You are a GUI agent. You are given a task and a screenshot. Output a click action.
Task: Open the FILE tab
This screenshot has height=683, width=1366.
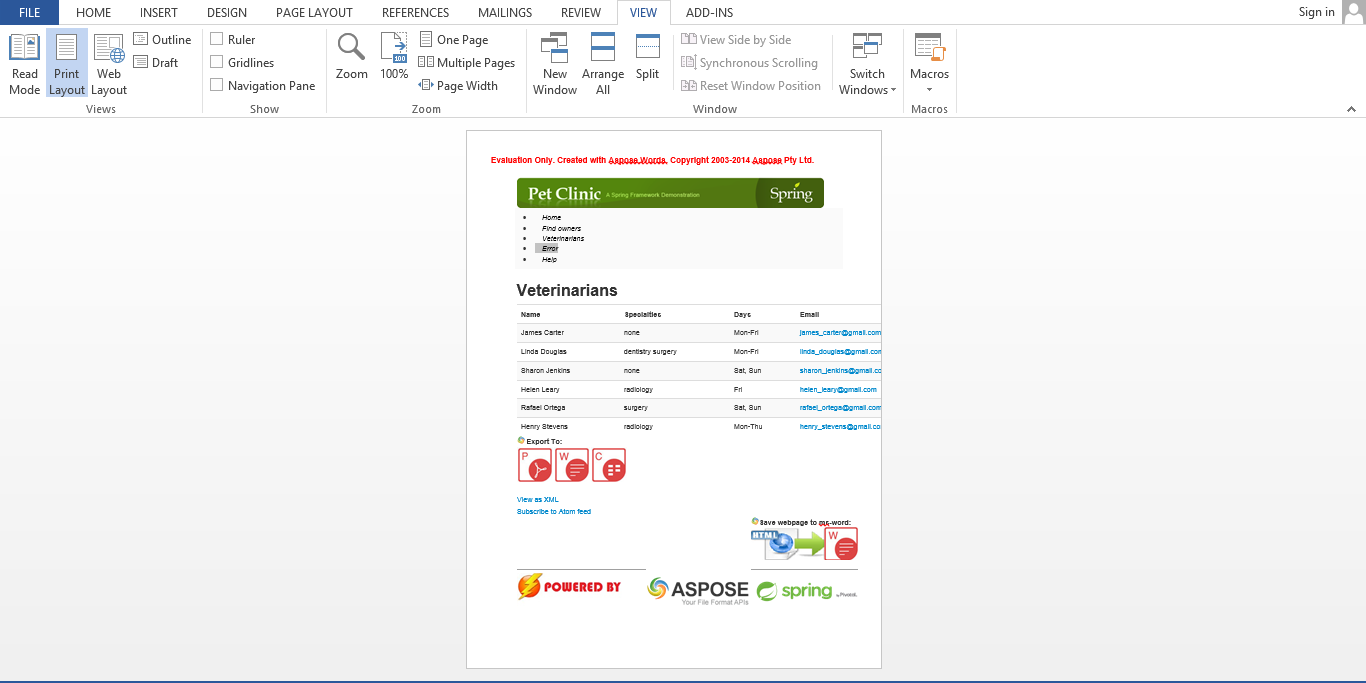pyautogui.click(x=29, y=12)
